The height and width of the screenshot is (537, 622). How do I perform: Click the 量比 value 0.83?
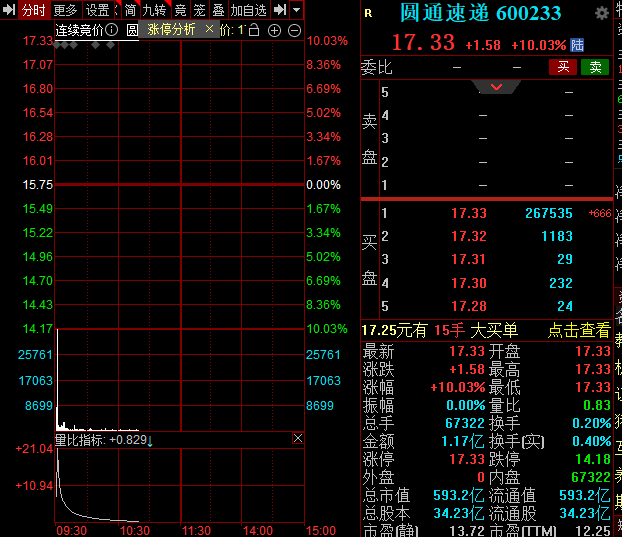coord(597,405)
